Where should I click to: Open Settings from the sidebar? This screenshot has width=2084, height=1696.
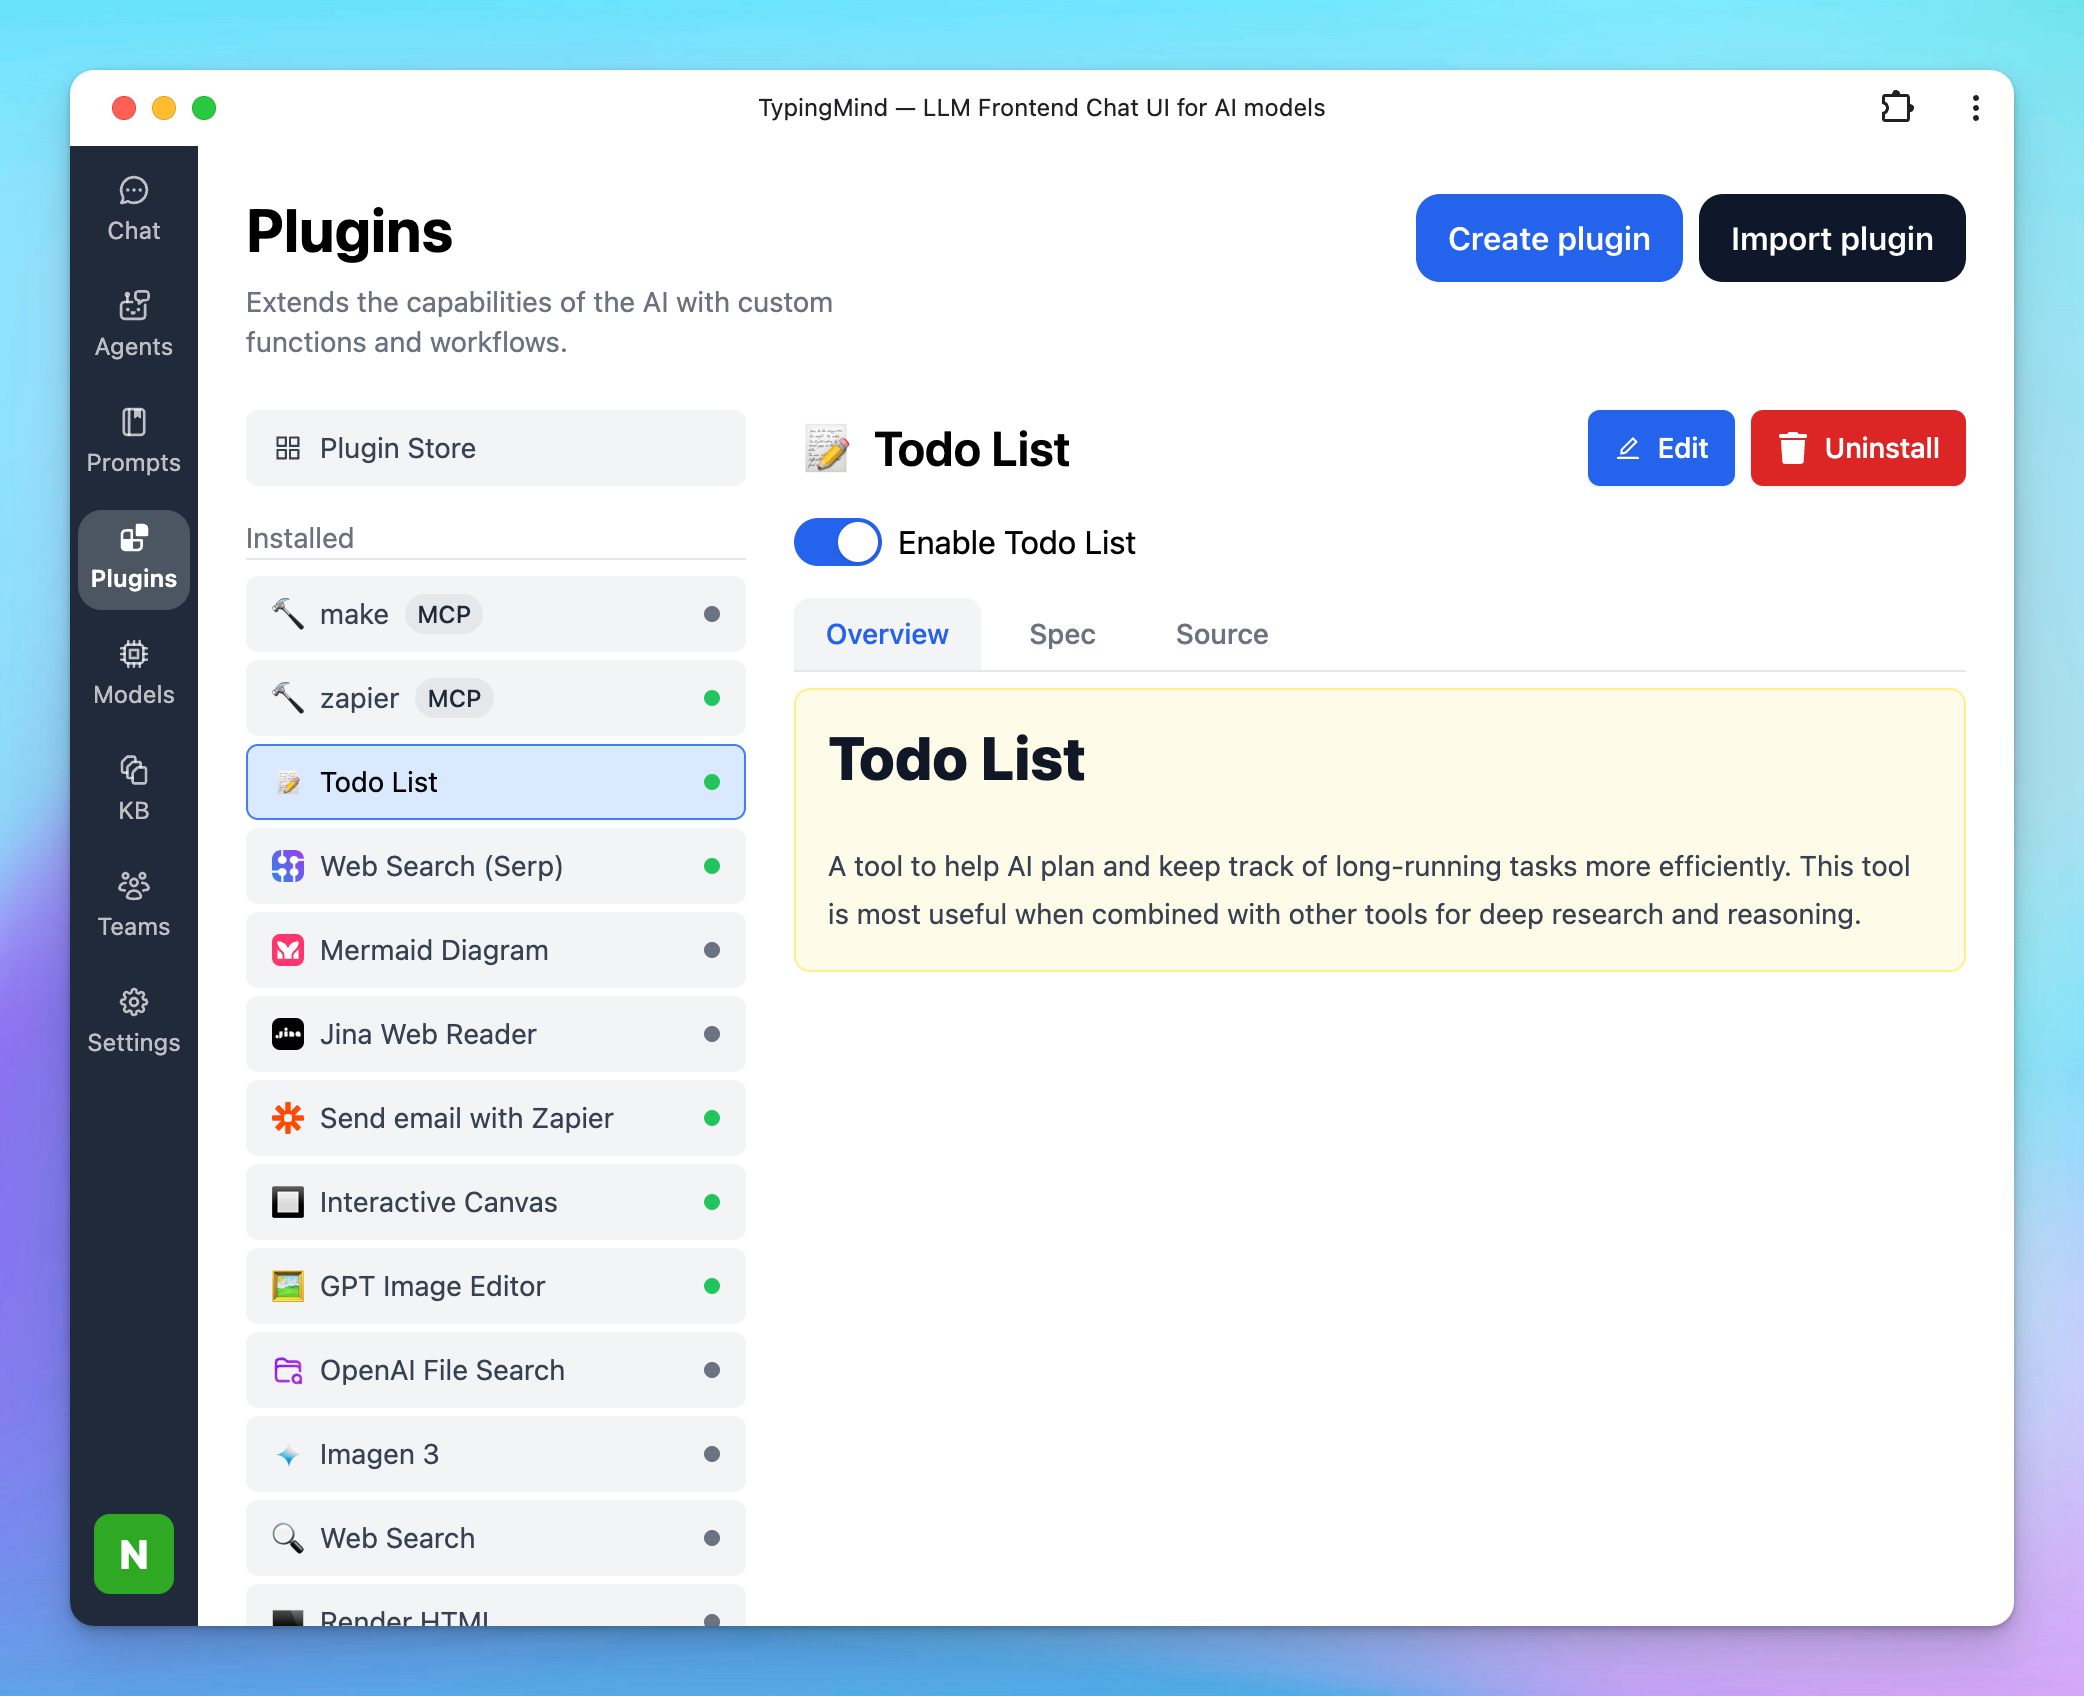(133, 1021)
